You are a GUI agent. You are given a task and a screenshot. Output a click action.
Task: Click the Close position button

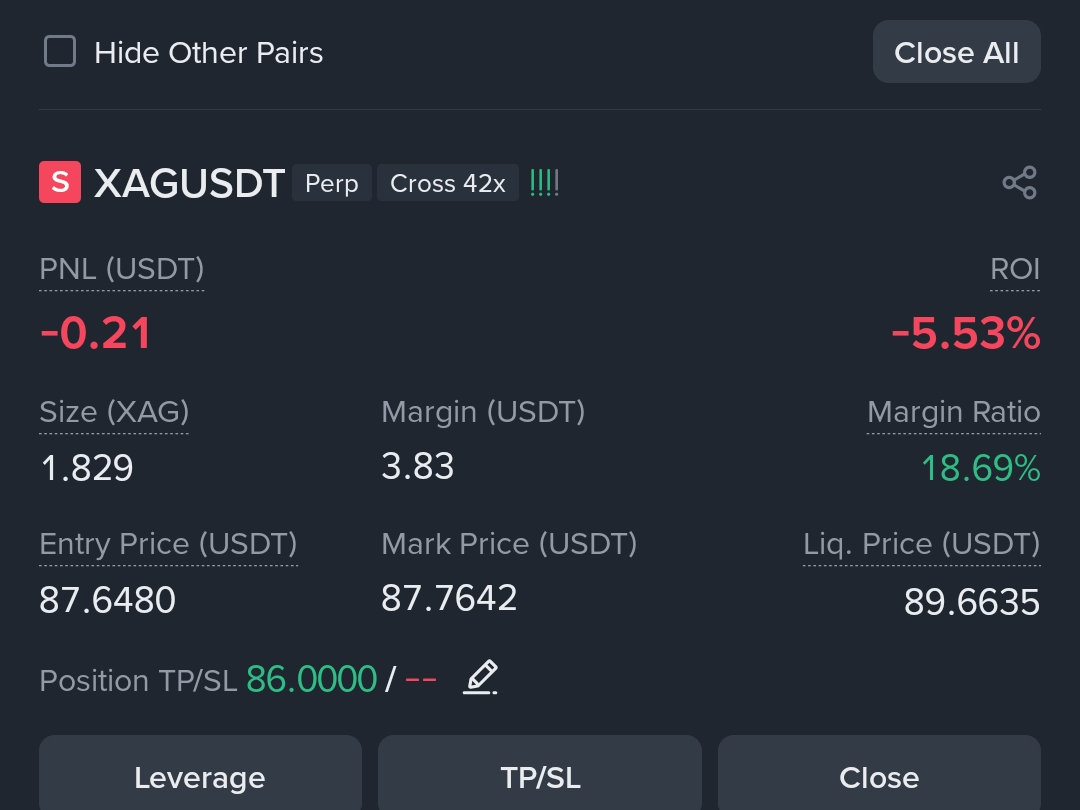[x=880, y=777]
